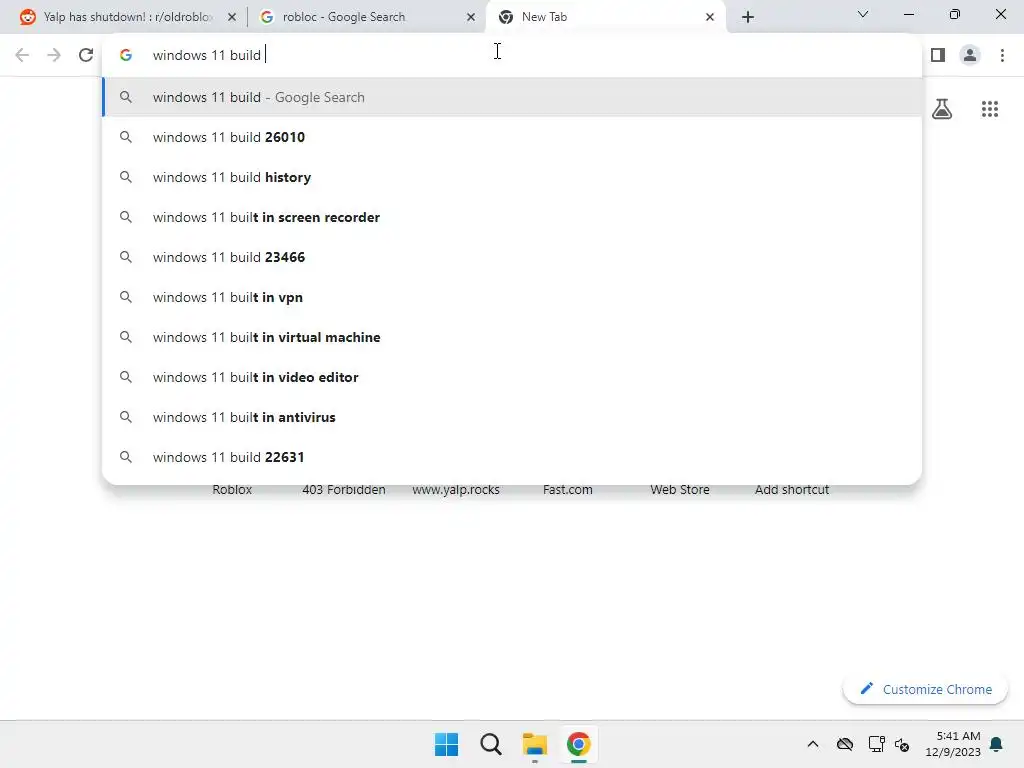Open Search Labs flask icon

point(942,109)
